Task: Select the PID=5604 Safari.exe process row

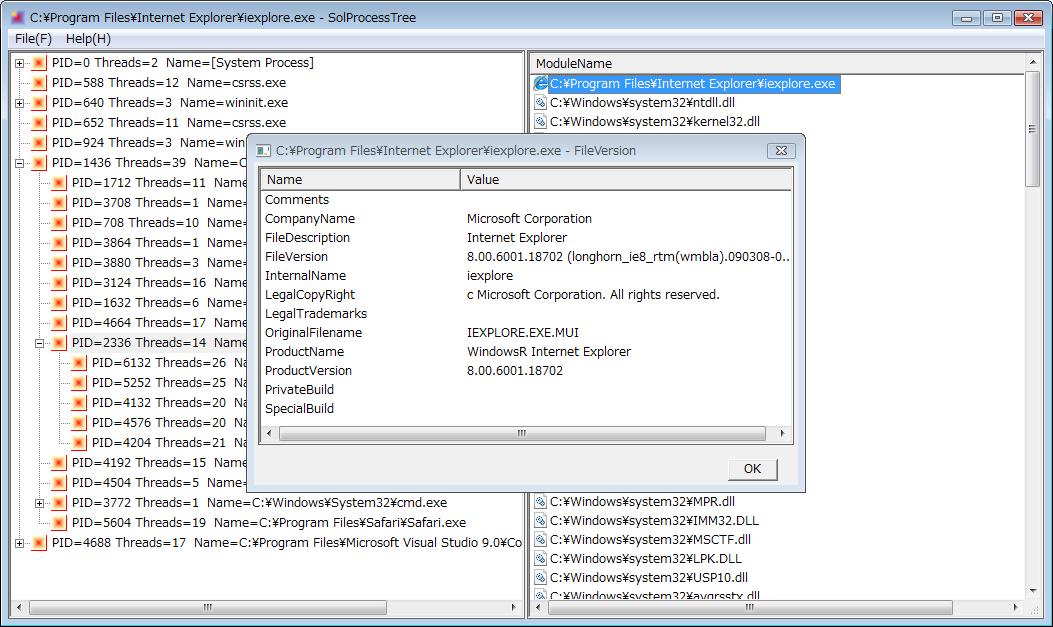Action: click(x=269, y=523)
